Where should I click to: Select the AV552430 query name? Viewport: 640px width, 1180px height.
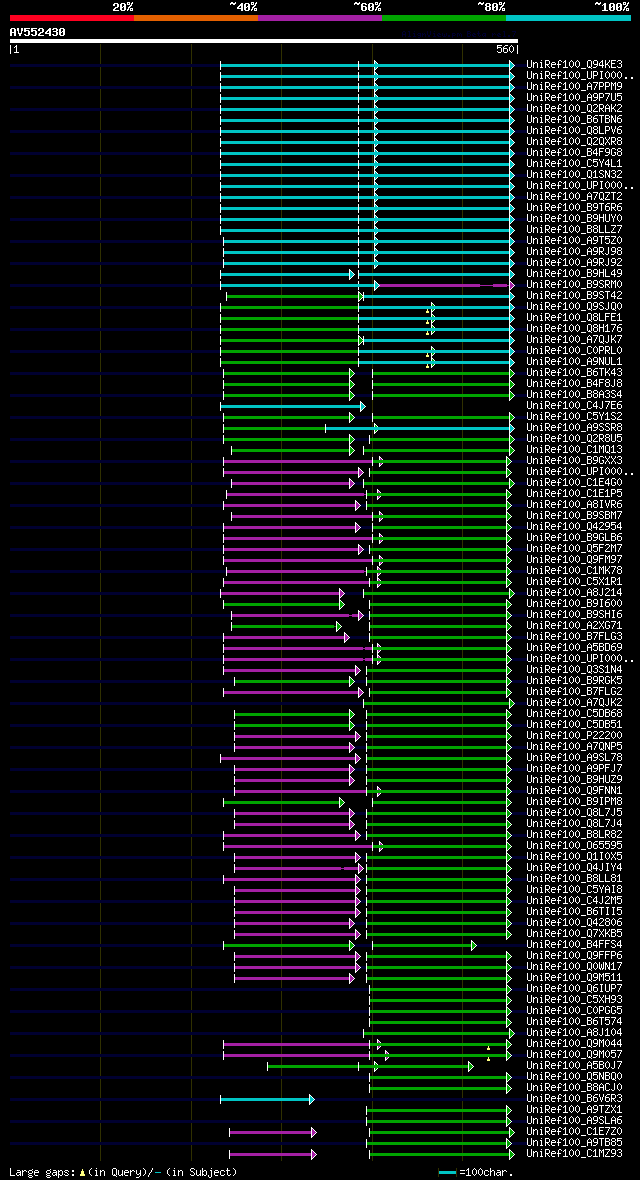click(38, 32)
